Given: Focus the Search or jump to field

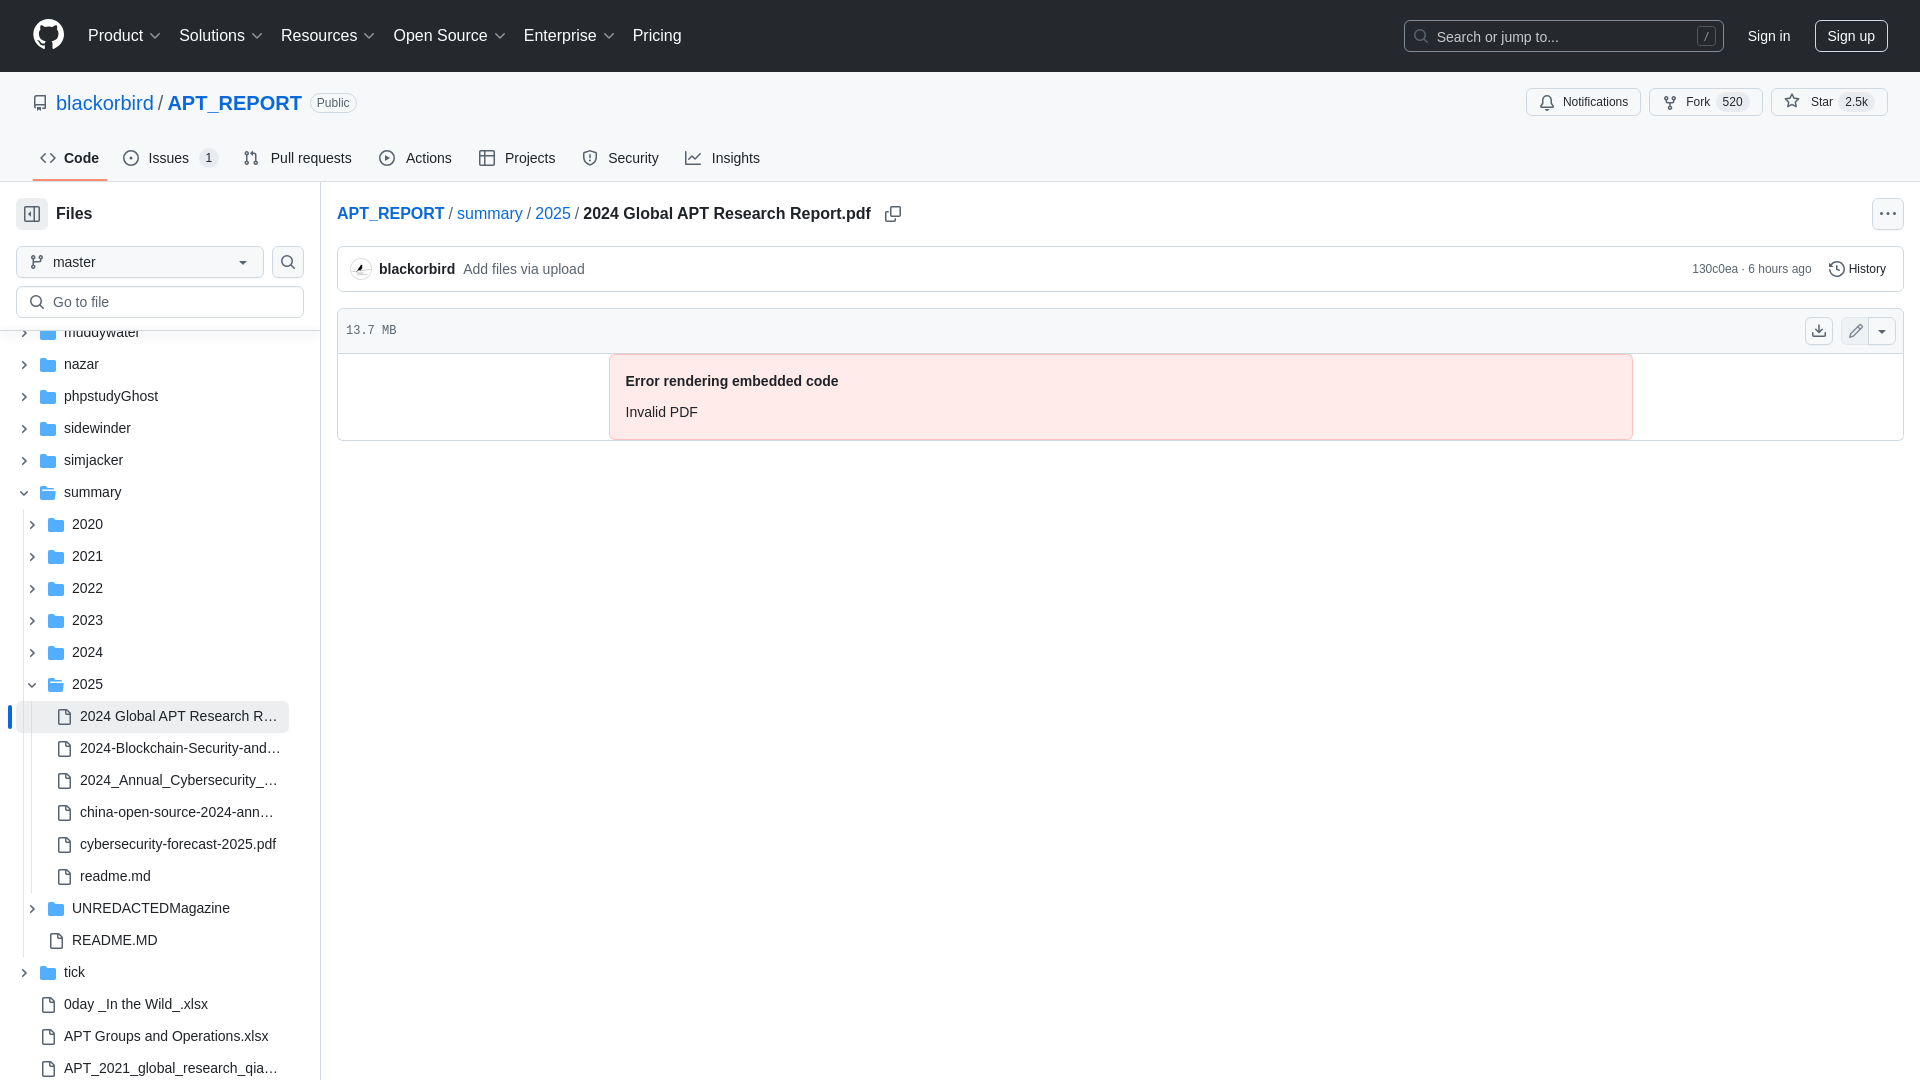Looking at the screenshot, I should point(1563,36).
